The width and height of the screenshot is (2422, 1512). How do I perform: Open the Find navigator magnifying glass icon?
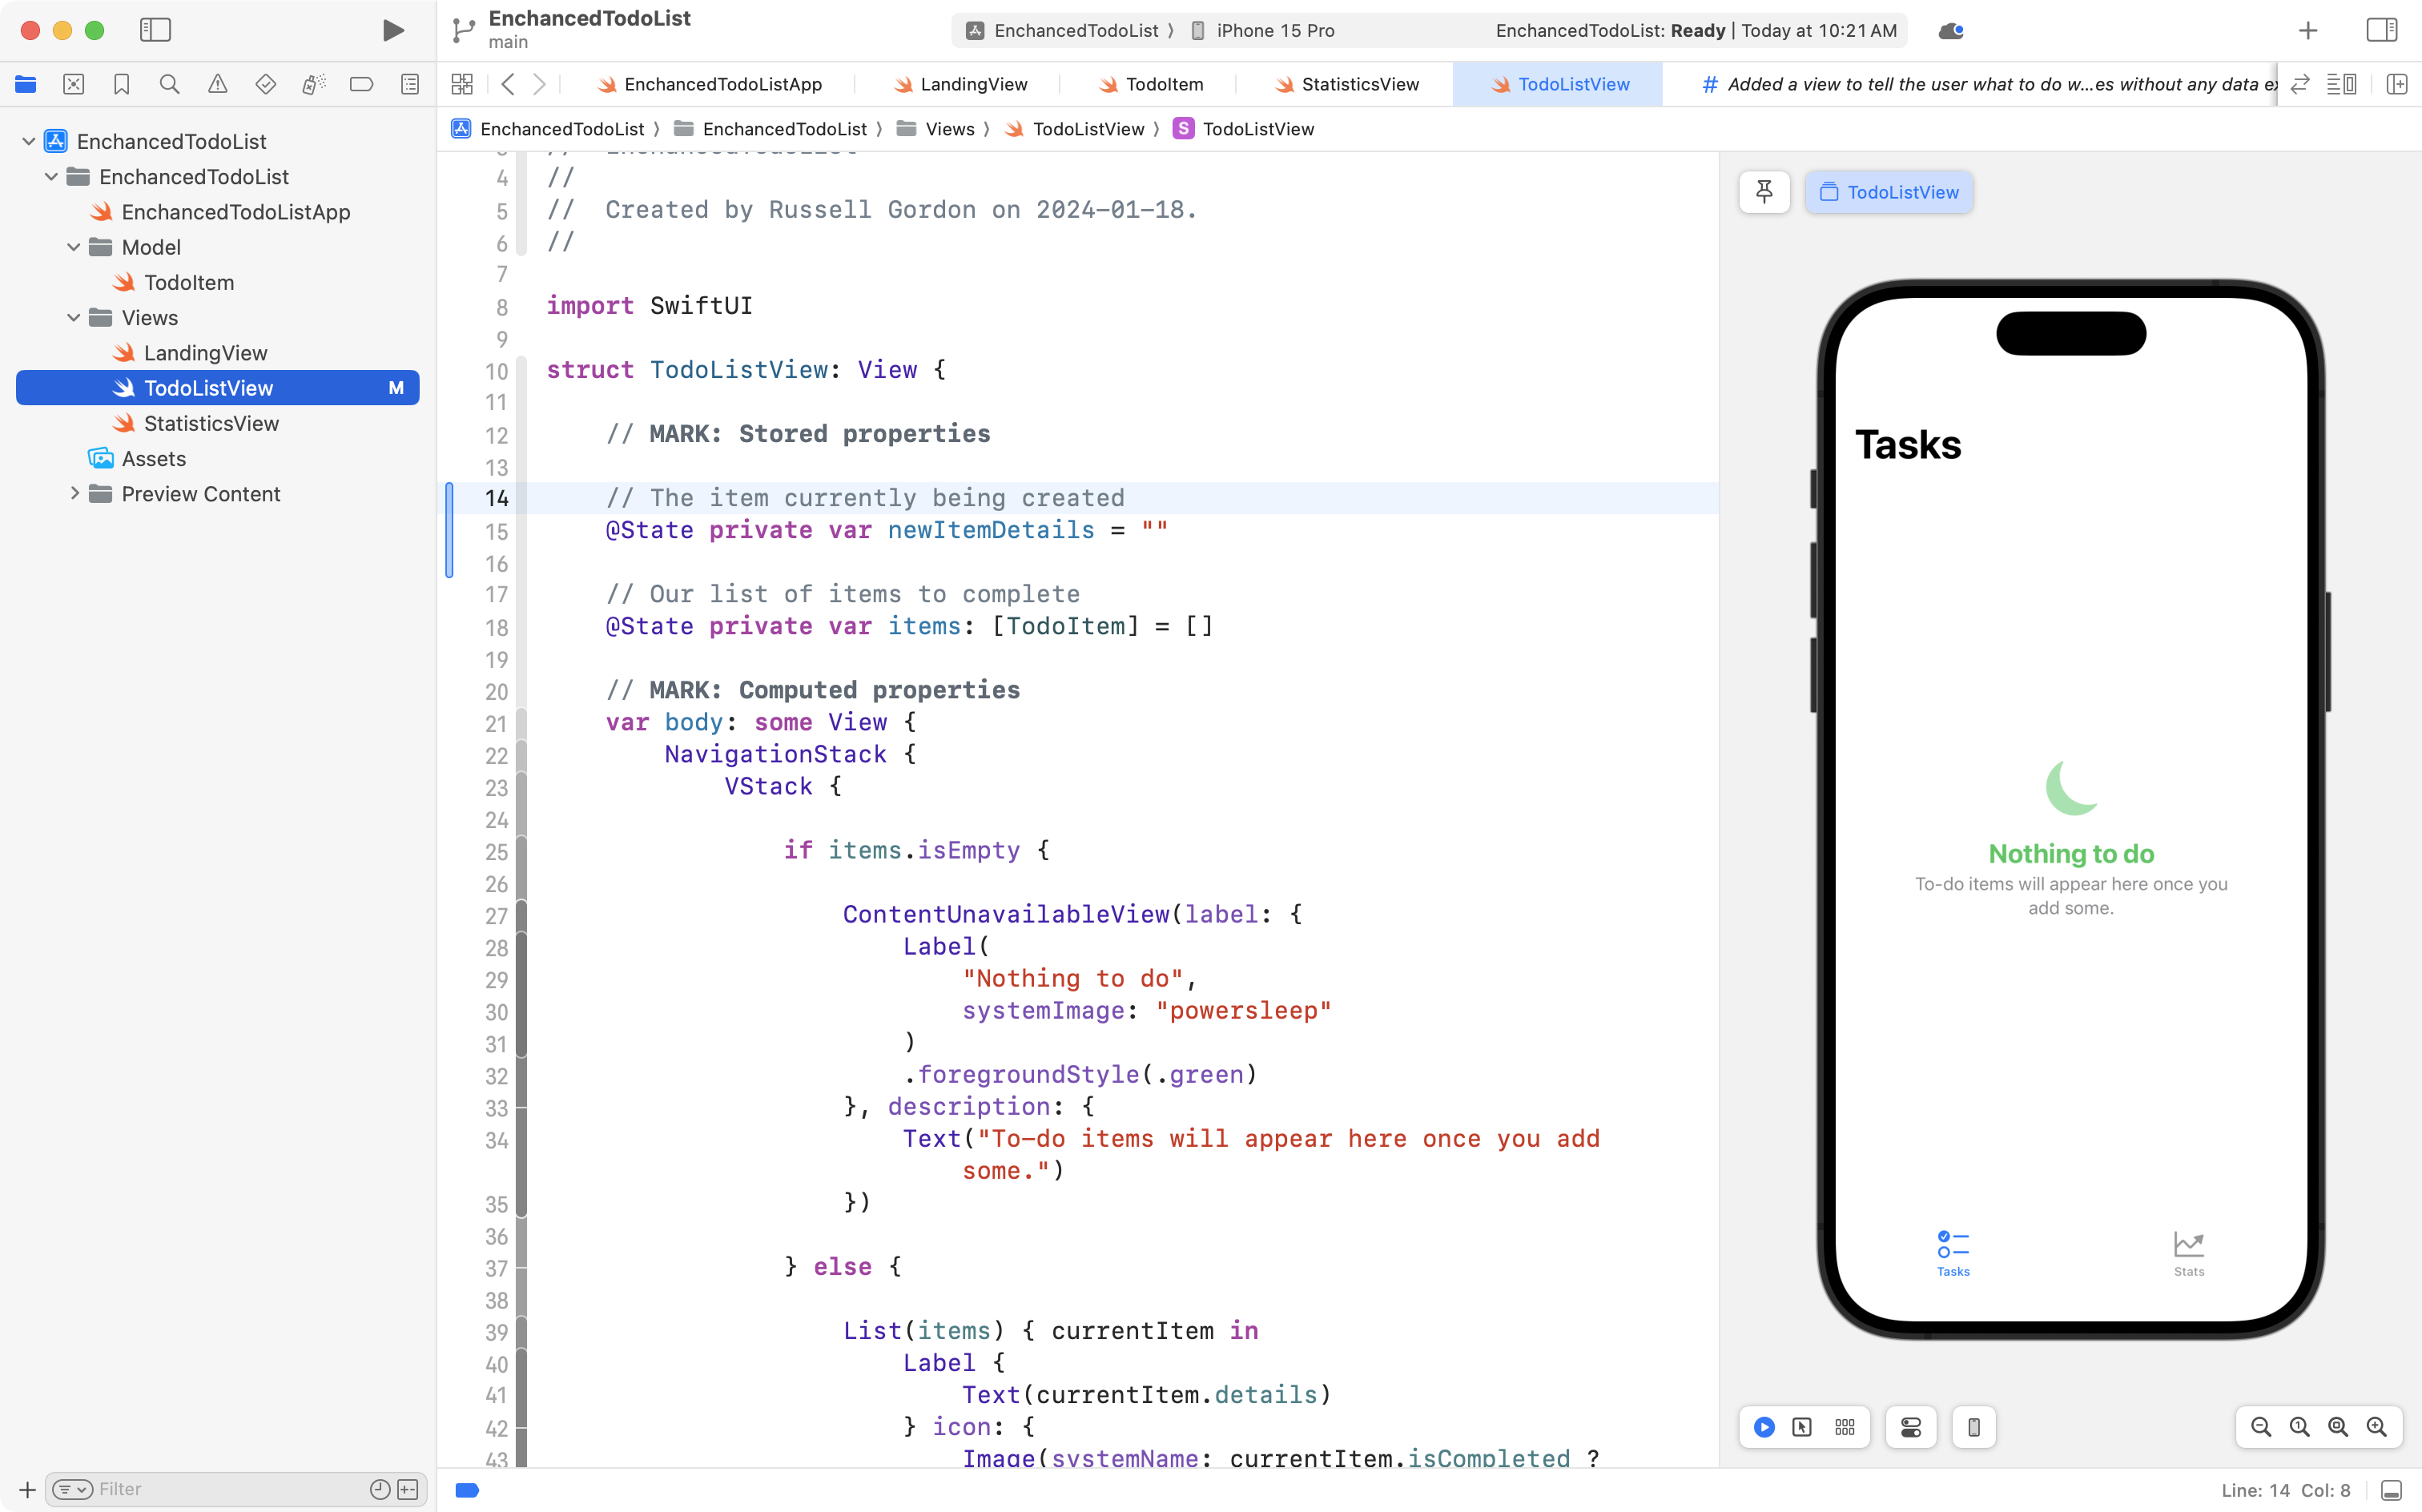pos(169,84)
